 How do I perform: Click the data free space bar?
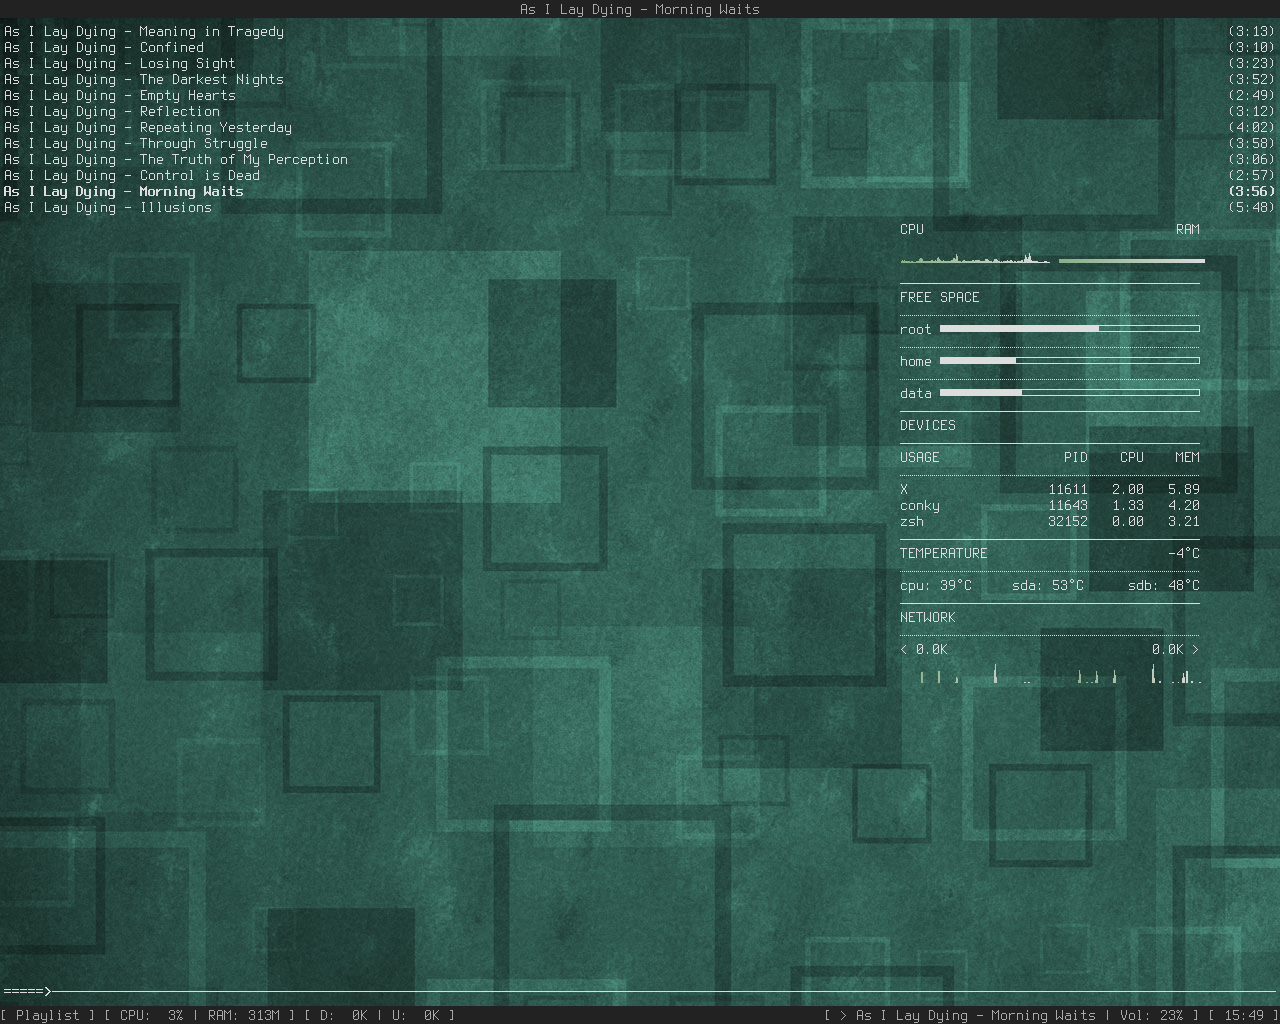1070,393
